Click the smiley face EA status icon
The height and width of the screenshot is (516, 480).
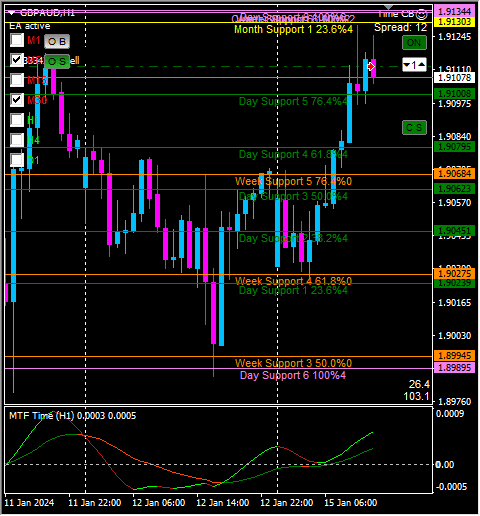coord(422,14)
